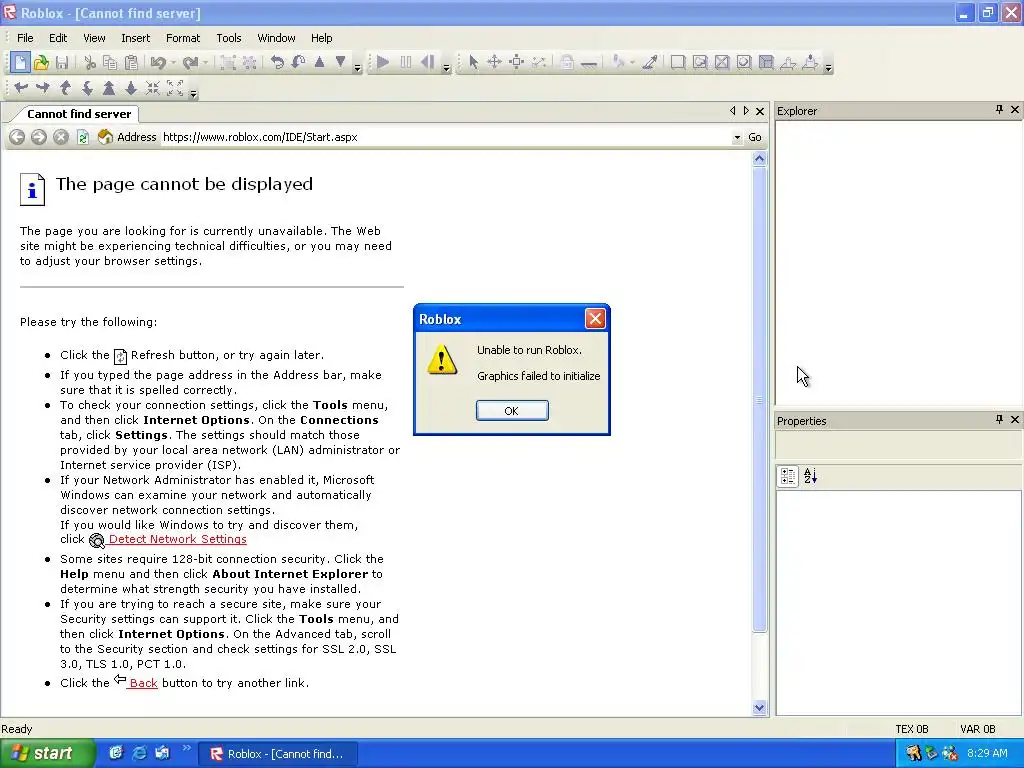Image resolution: width=1024 pixels, height=768 pixels.
Task: Select the Cannot find server tab
Action: point(78,114)
